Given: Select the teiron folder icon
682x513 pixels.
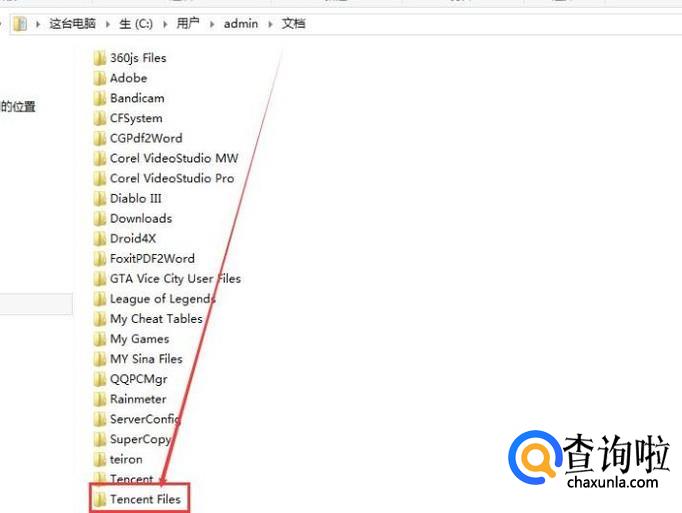Looking at the screenshot, I should pyautogui.click(x=100, y=459).
